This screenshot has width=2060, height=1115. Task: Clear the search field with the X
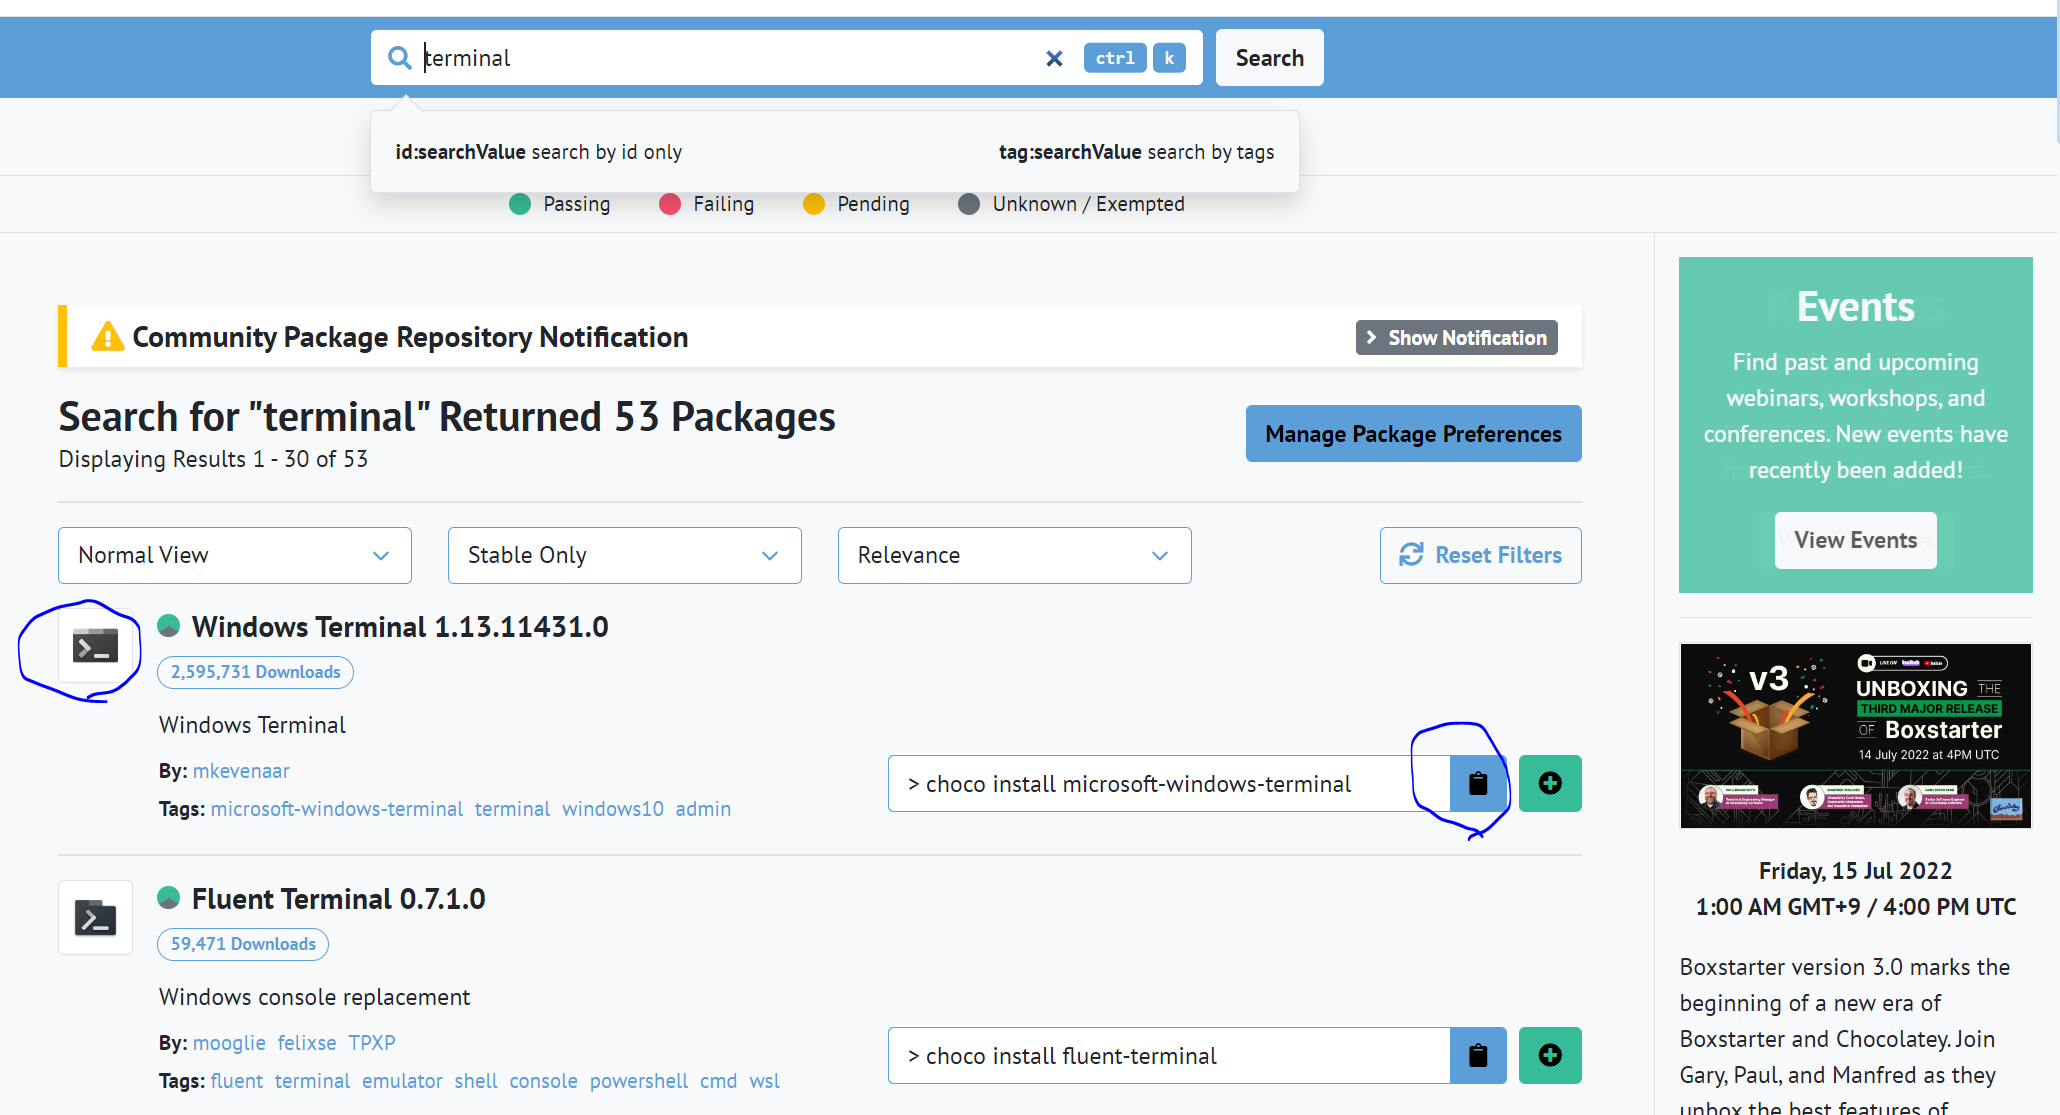tap(1054, 59)
